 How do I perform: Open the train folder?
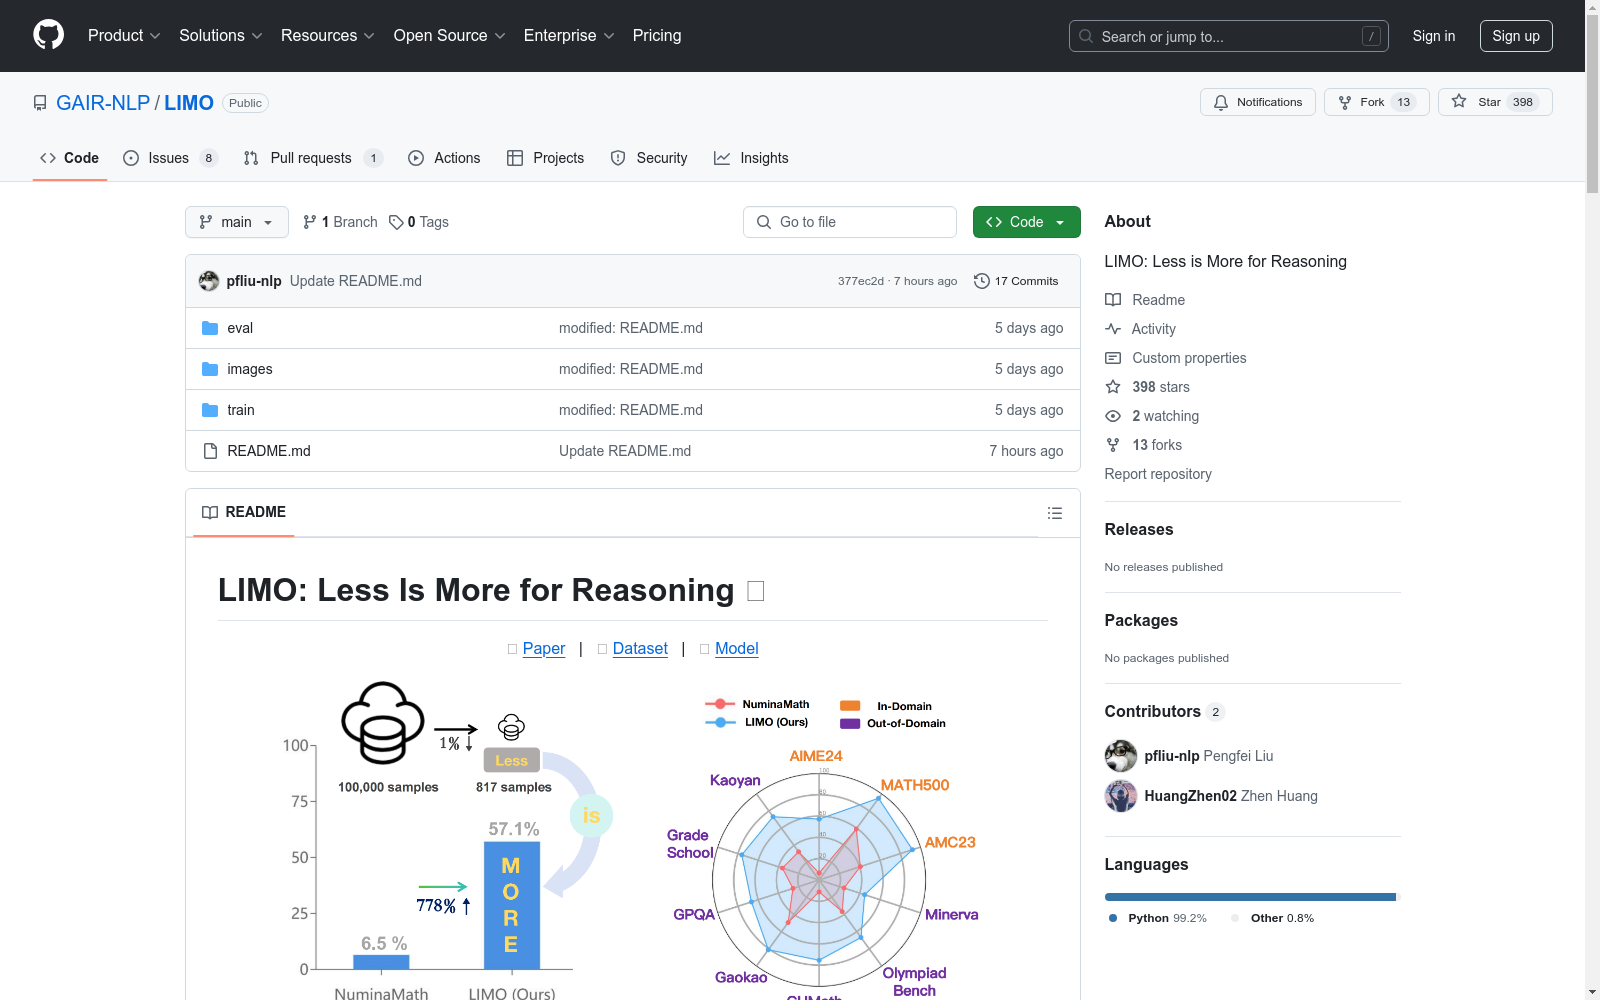point(241,410)
